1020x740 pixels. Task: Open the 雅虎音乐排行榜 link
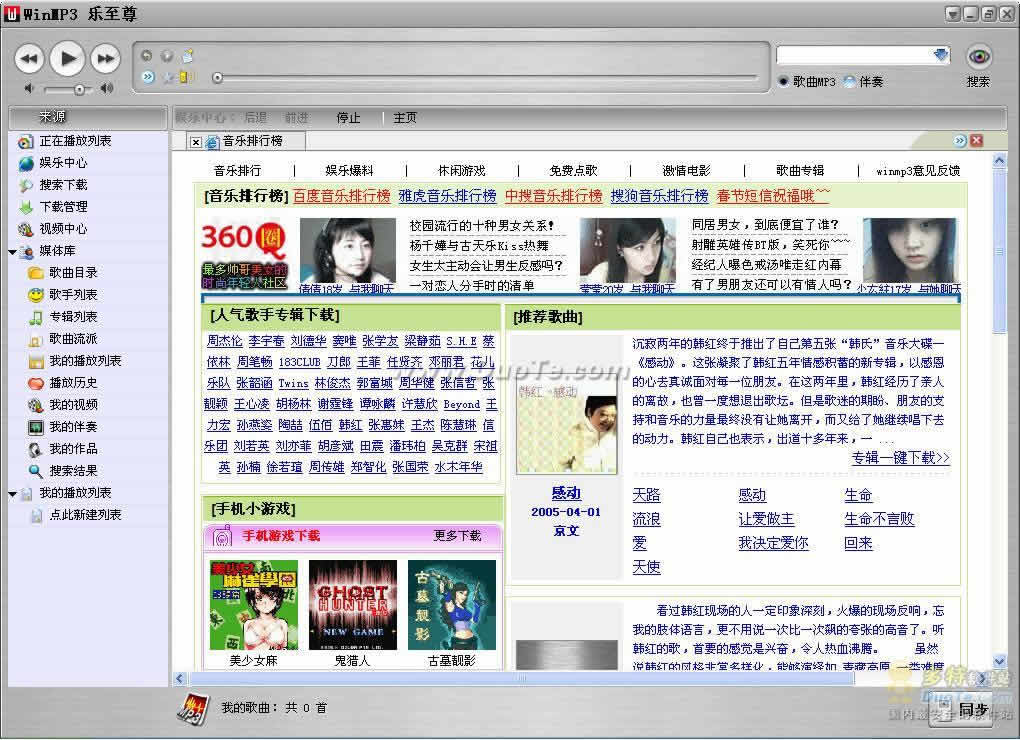448,196
